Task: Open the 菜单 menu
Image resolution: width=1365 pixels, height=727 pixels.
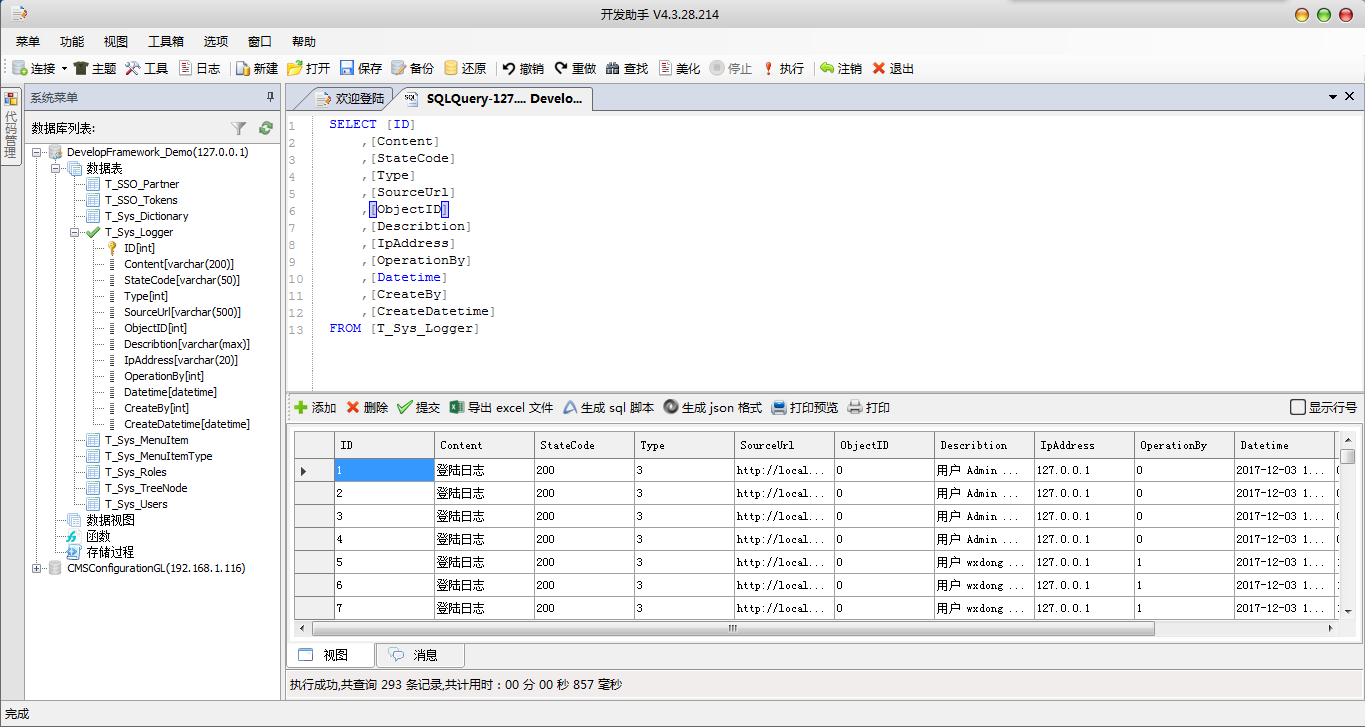Action: (x=28, y=42)
